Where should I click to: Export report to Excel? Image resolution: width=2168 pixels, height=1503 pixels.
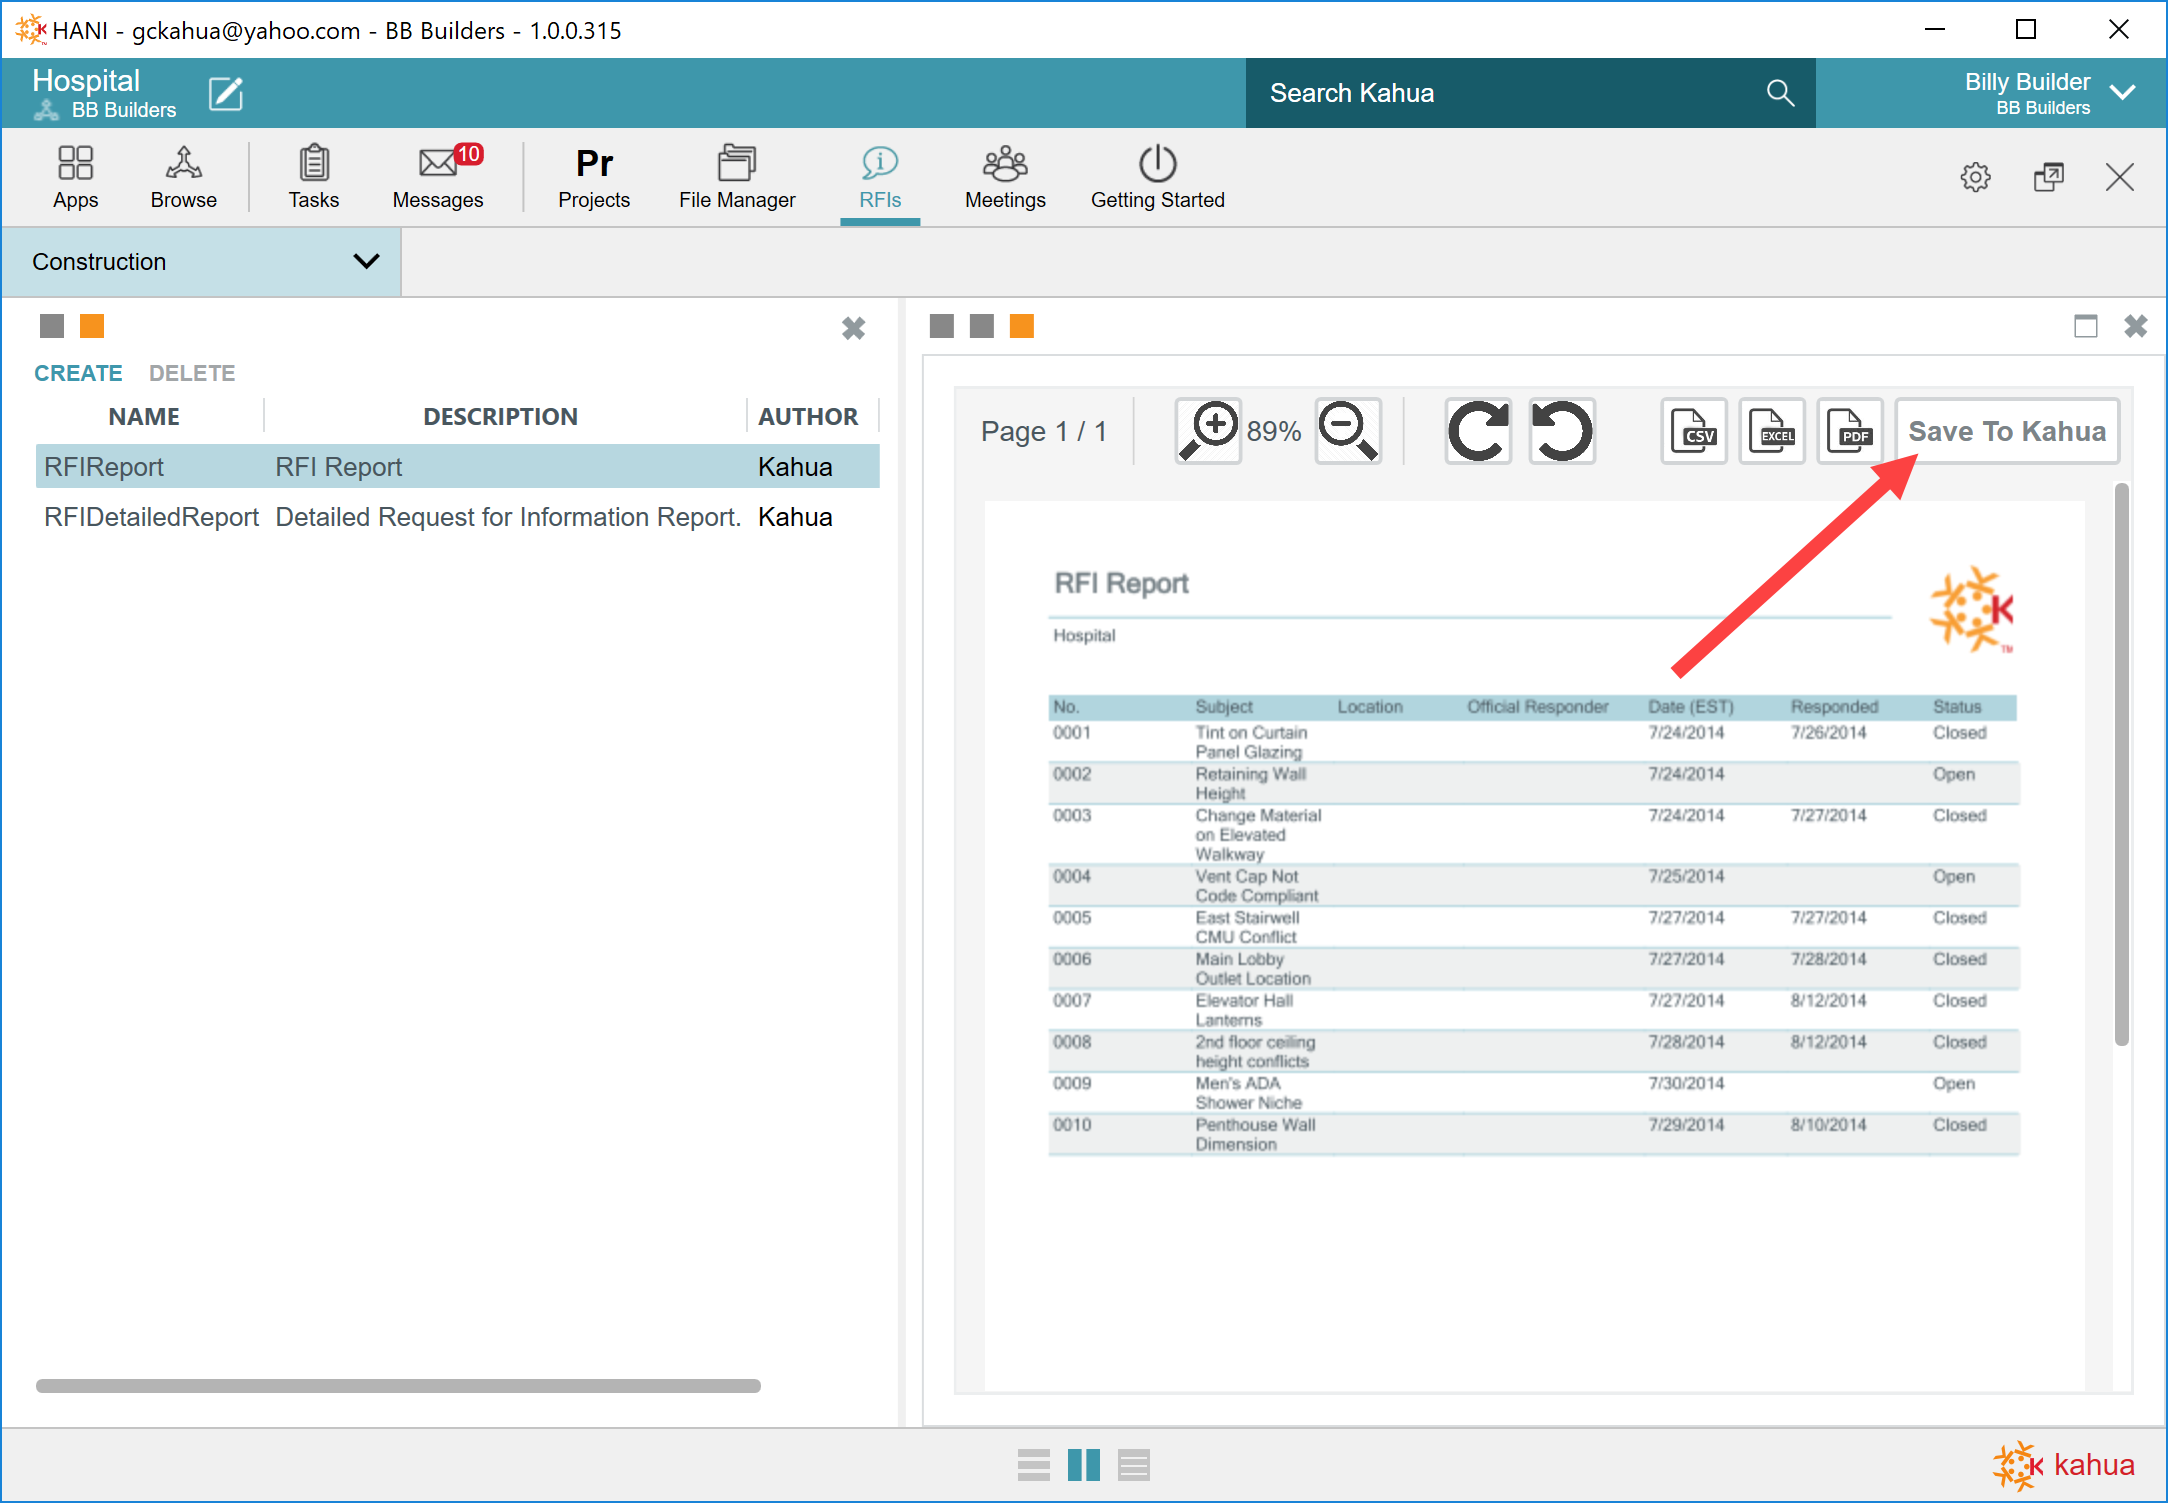(1772, 431)
